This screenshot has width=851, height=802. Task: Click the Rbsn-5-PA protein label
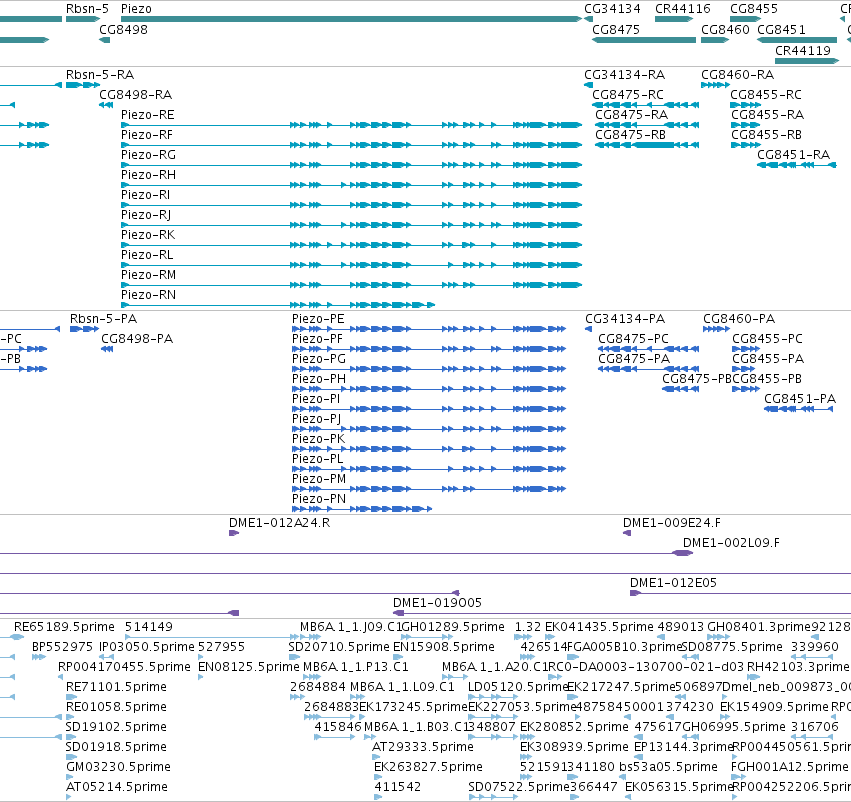pyautogui.click(x=103, y=319)
